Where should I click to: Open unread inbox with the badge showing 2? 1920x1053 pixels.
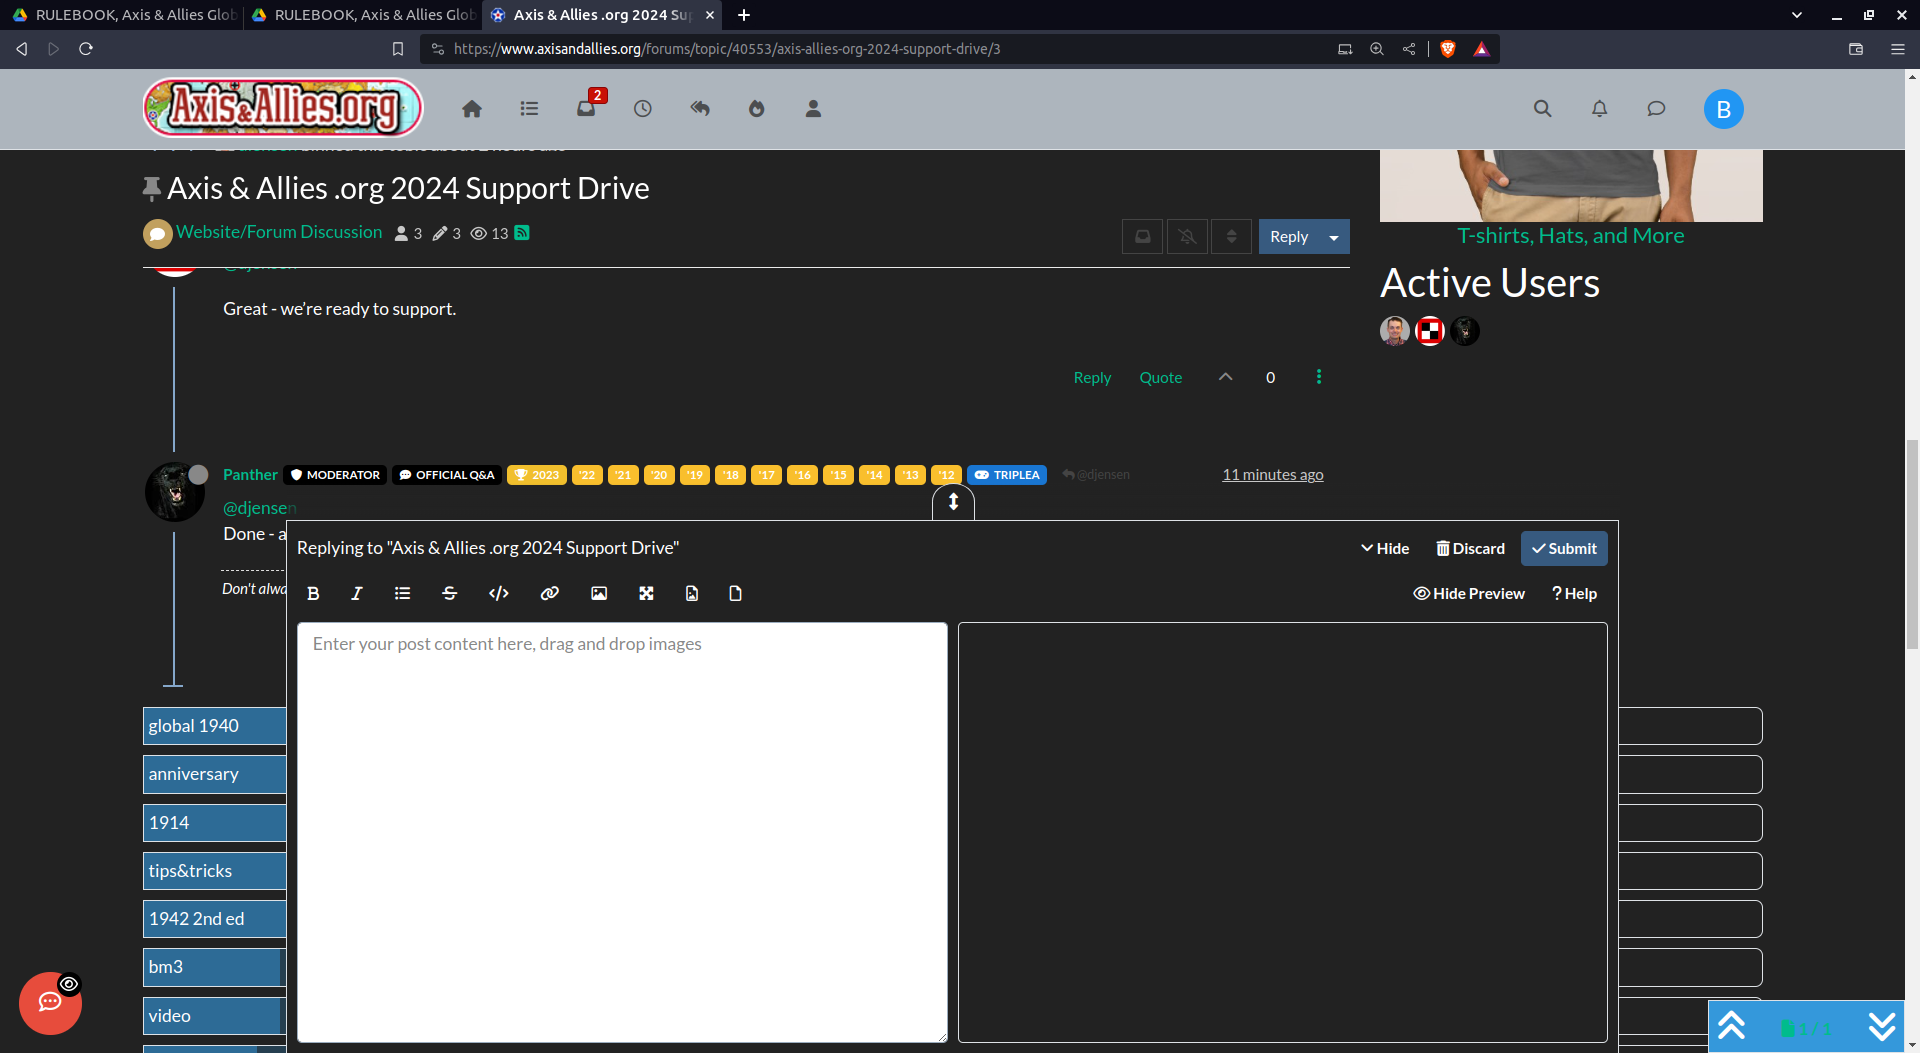[x=587, y=109]
